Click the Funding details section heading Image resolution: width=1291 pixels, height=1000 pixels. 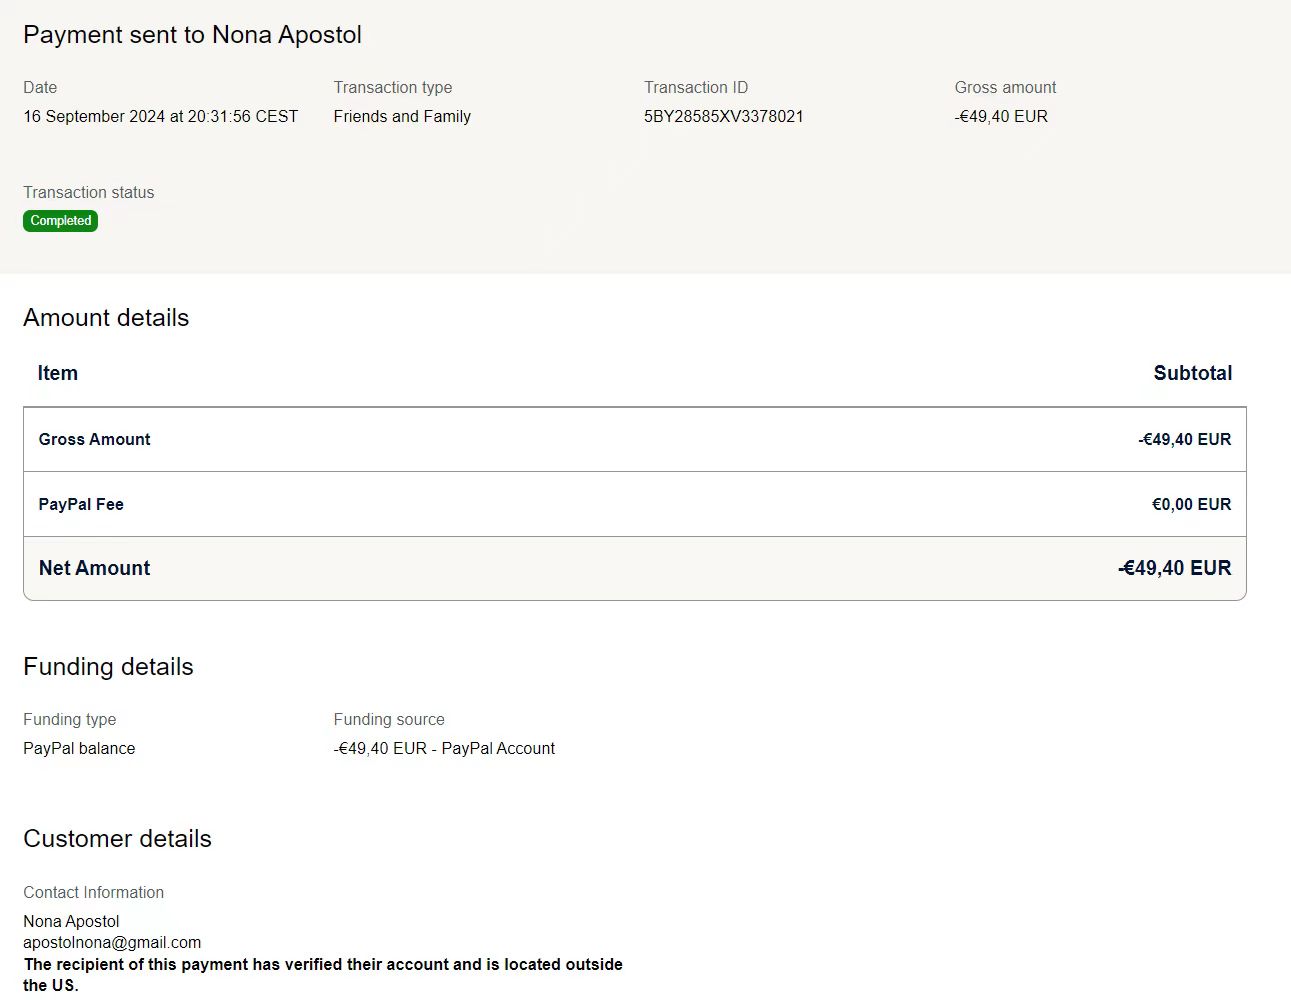108,667
